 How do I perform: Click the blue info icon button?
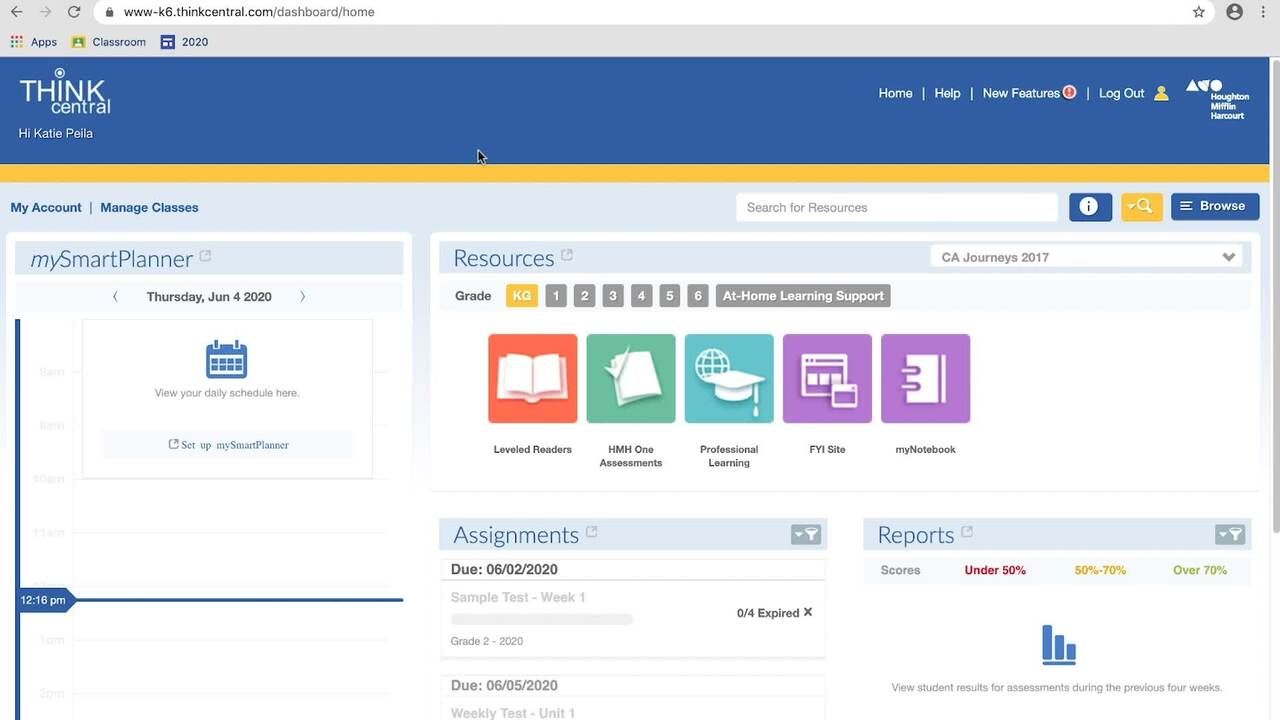pyautogui.click(x=1090, y=207)
